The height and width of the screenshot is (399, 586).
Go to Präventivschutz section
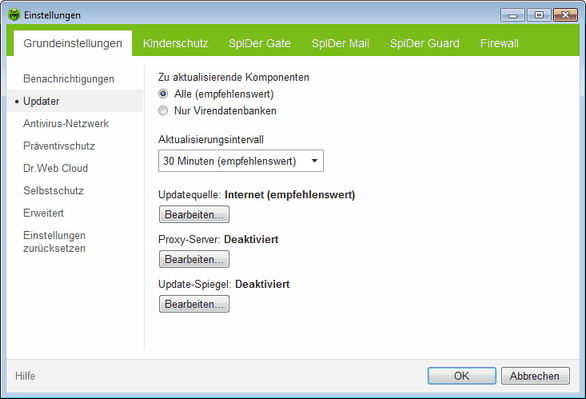point(59,146)
